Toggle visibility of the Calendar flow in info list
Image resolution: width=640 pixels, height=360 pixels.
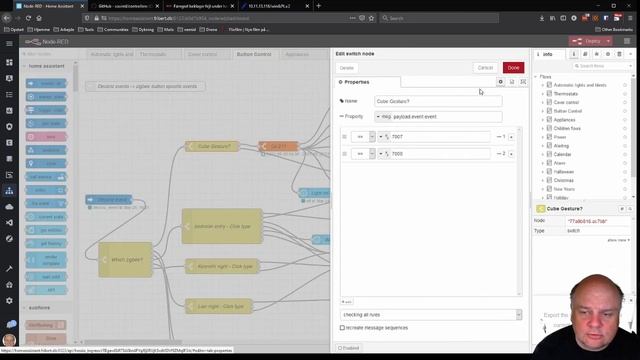pyautogui.click(x=624, y=154)
